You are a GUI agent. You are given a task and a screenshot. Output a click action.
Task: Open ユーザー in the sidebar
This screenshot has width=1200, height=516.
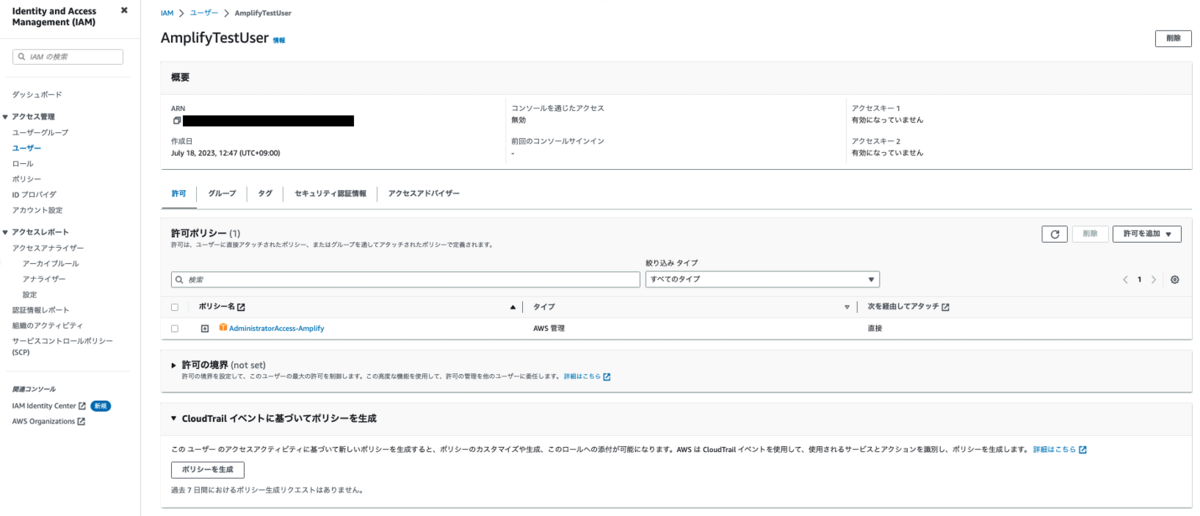(x=27, y=147)
